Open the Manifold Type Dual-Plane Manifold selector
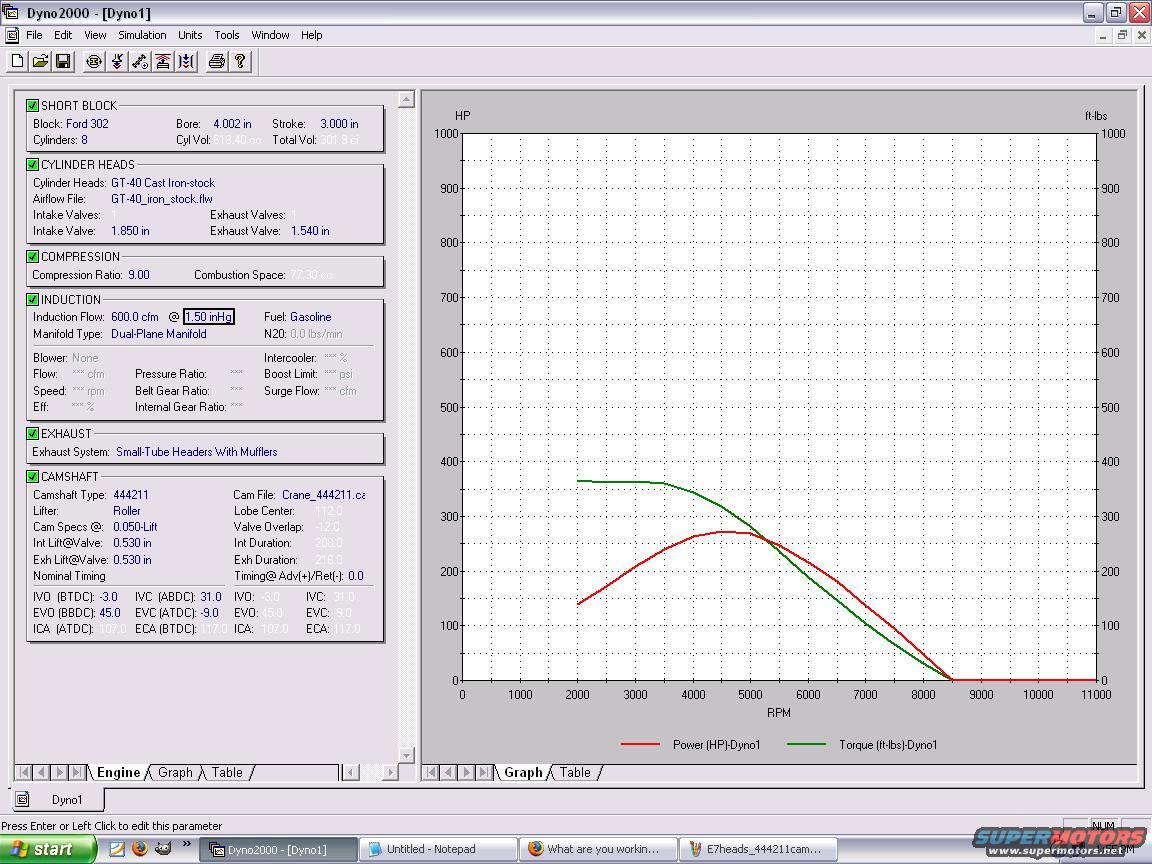This screenshot has height=864, width=1152. click(x=158, y=334)
